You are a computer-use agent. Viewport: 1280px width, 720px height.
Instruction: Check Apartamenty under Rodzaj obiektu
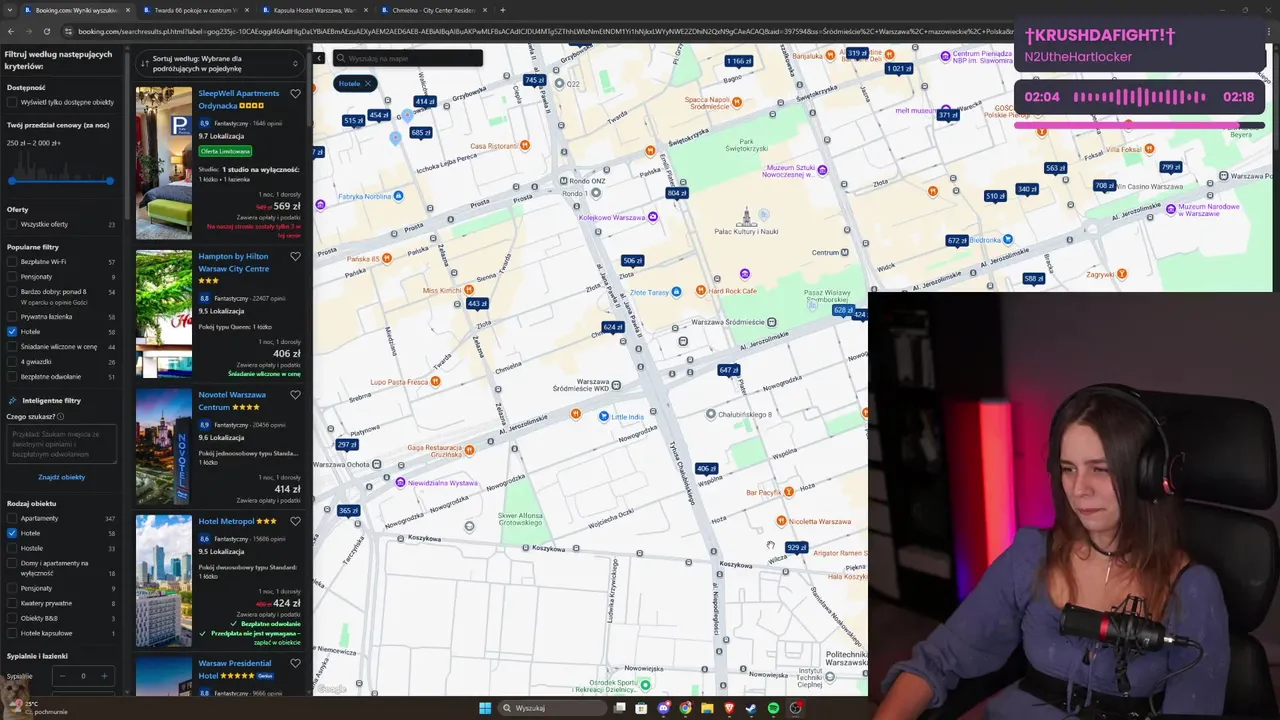pos(12,518)
